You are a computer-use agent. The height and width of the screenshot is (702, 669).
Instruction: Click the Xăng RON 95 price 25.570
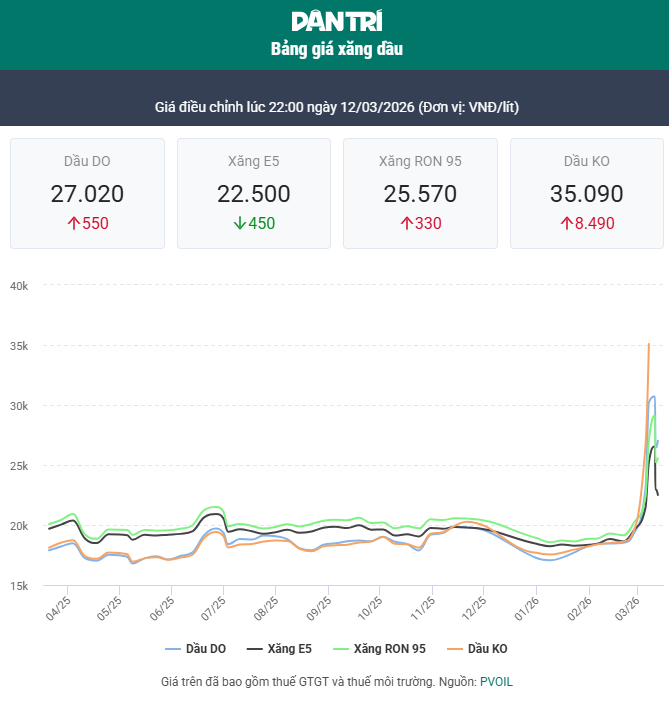pyautogui.click(x=420, y=194)
